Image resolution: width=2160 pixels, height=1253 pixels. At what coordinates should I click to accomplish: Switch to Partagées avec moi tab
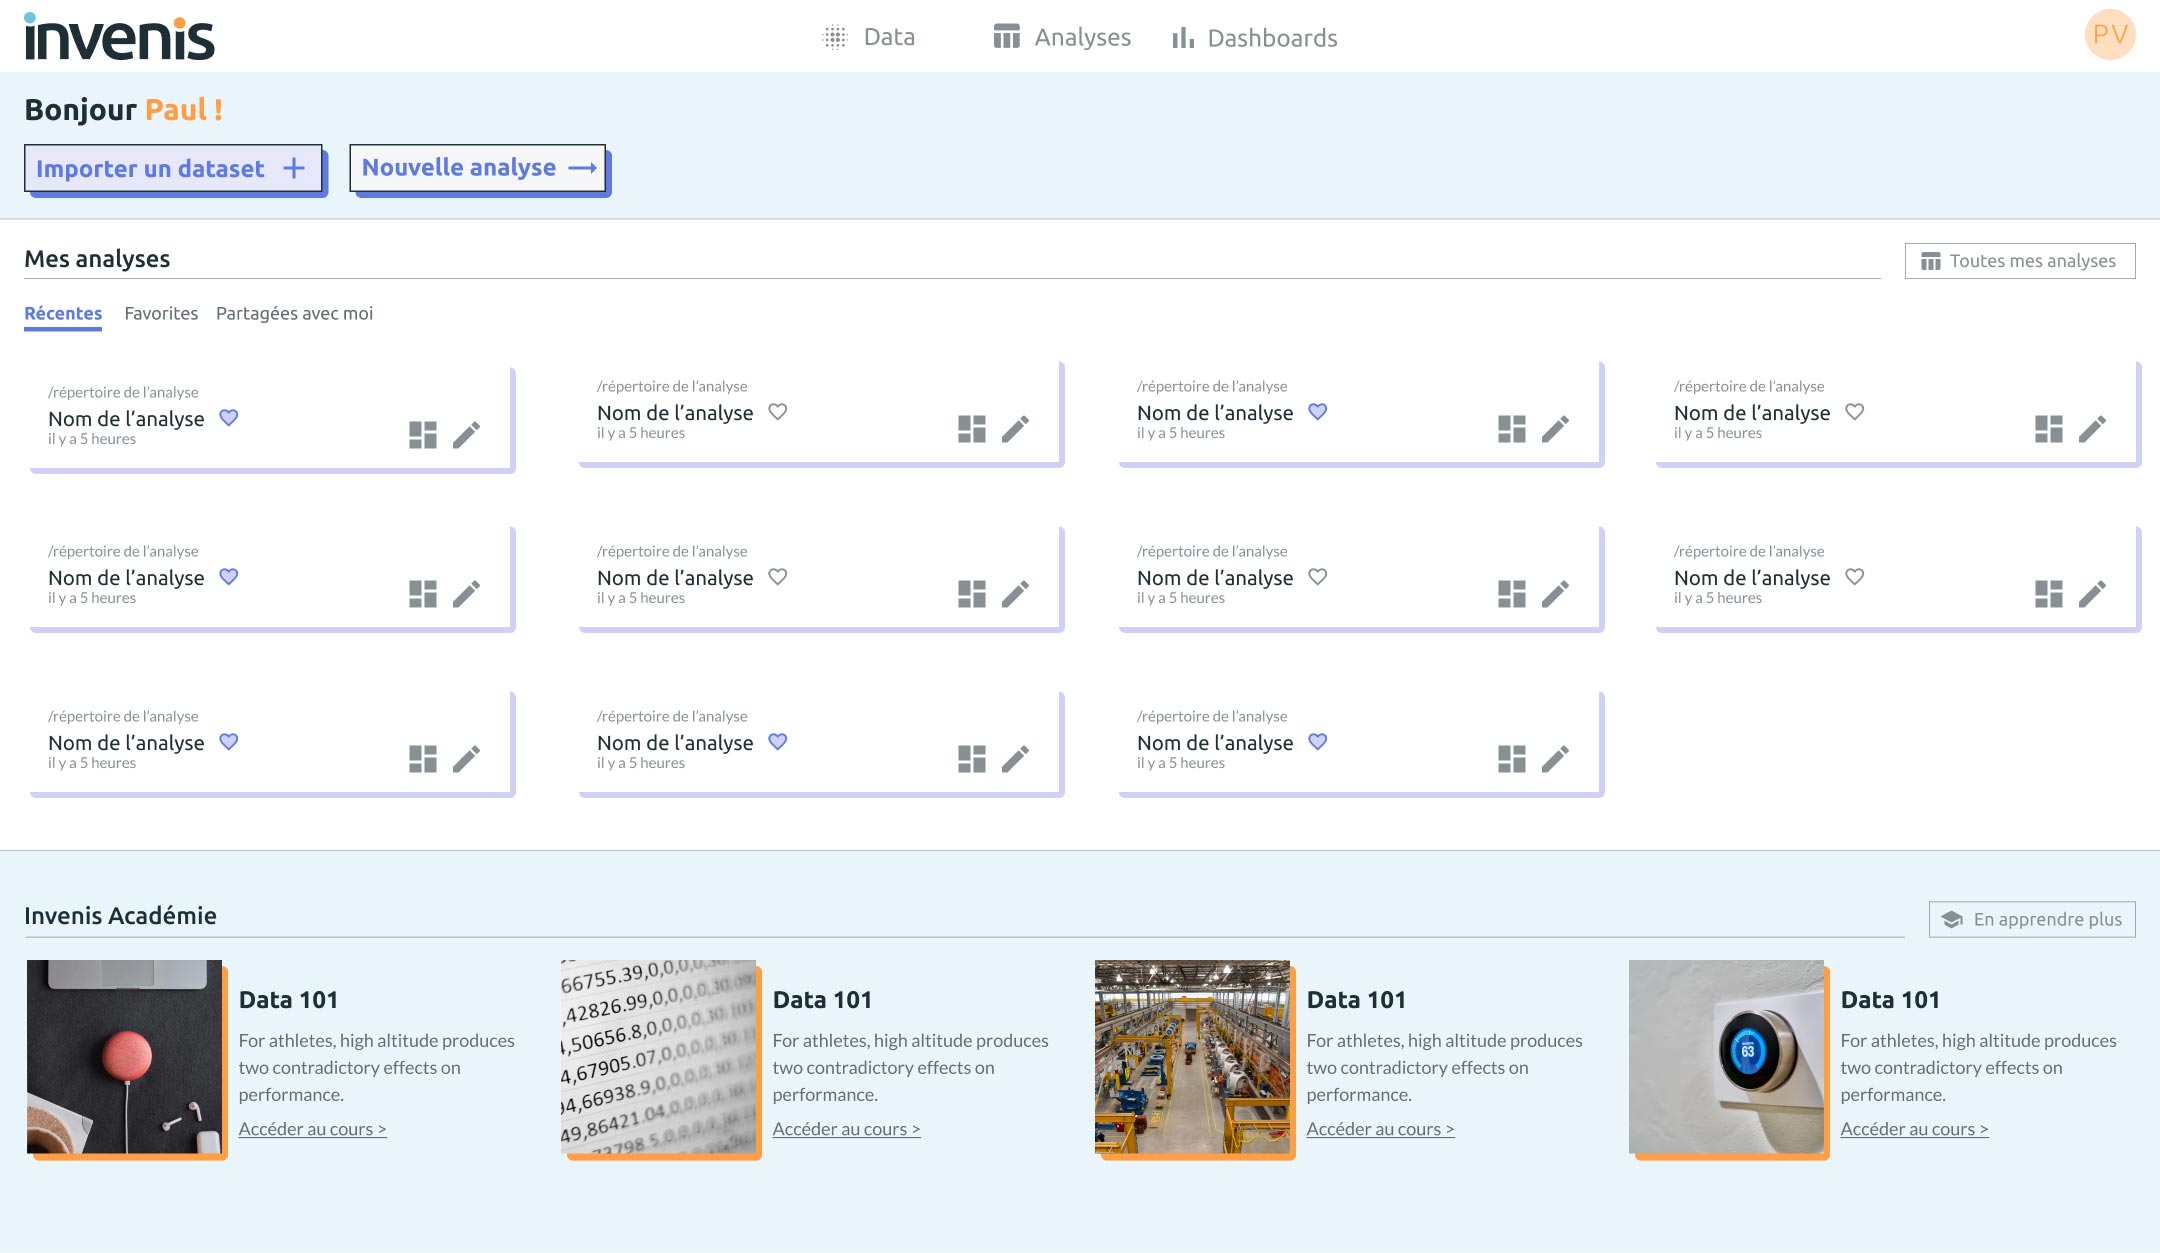pos(294,313)
